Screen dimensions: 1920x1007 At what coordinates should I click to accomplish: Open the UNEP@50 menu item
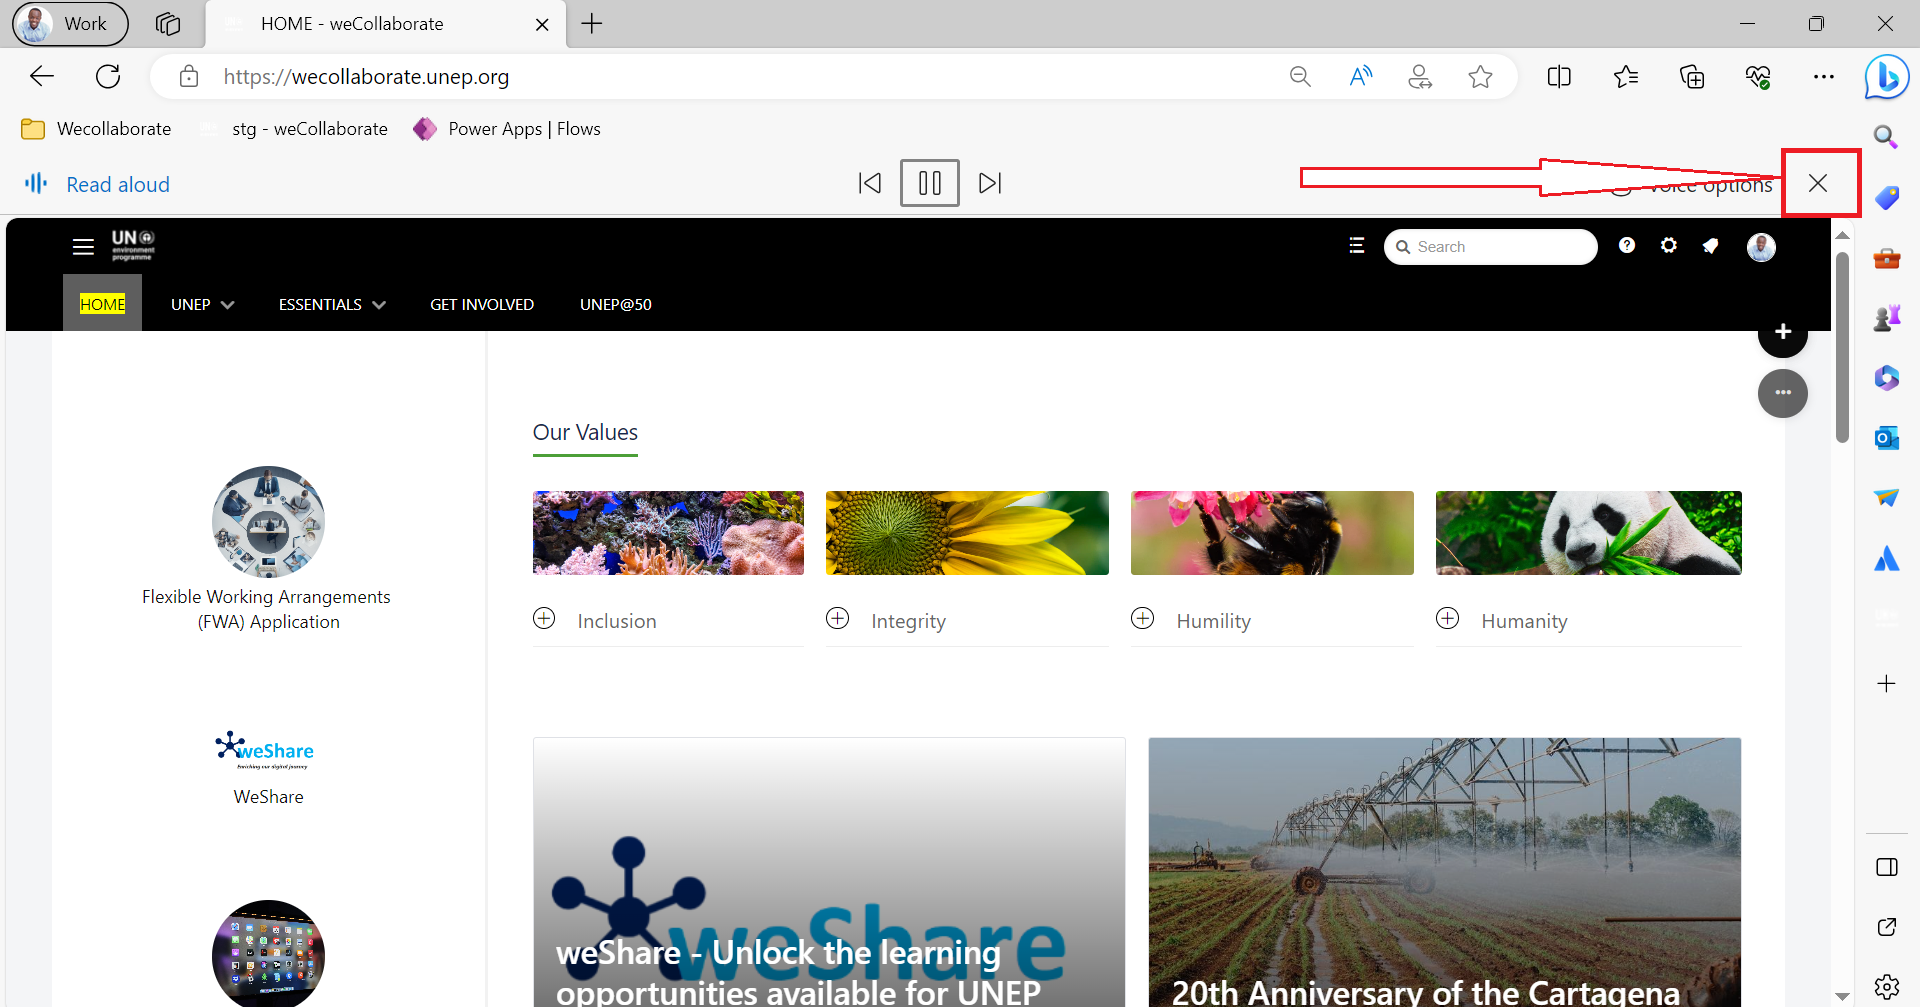click(616, 304)
